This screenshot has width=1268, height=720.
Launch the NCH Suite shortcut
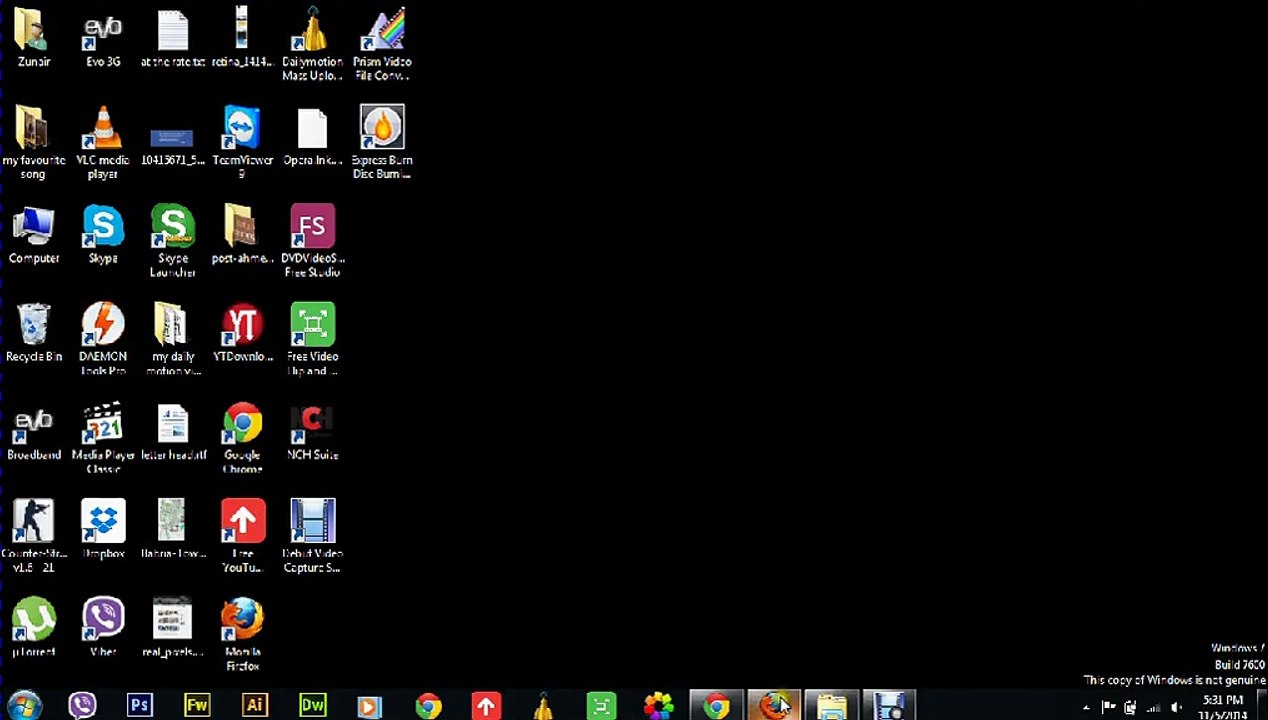click(312, 432)
